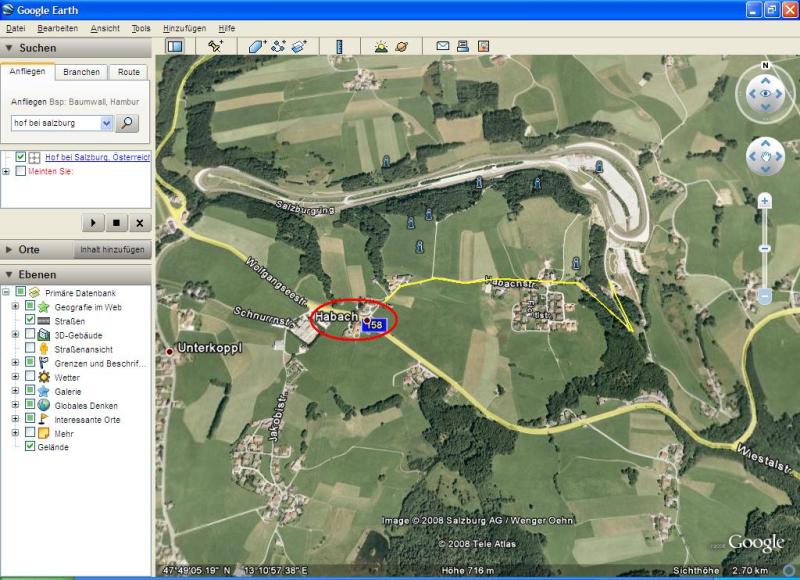Click the Inhalt hinzufügen button
This screenshot has height=580, width=800.
point(112,250)
